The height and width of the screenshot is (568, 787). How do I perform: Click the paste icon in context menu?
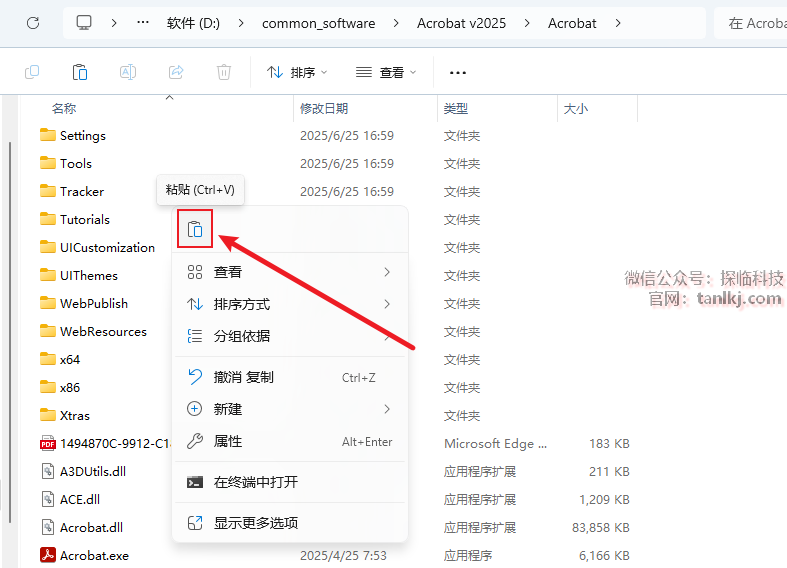tap(195, 229)
